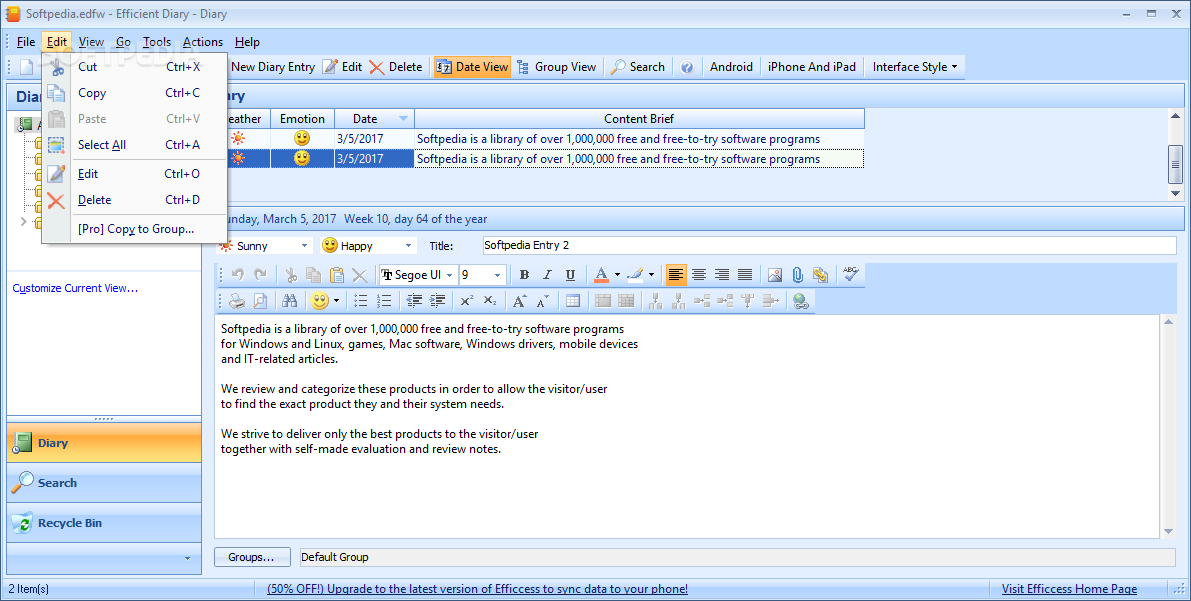Center-align the diary text

coord(699,275)
